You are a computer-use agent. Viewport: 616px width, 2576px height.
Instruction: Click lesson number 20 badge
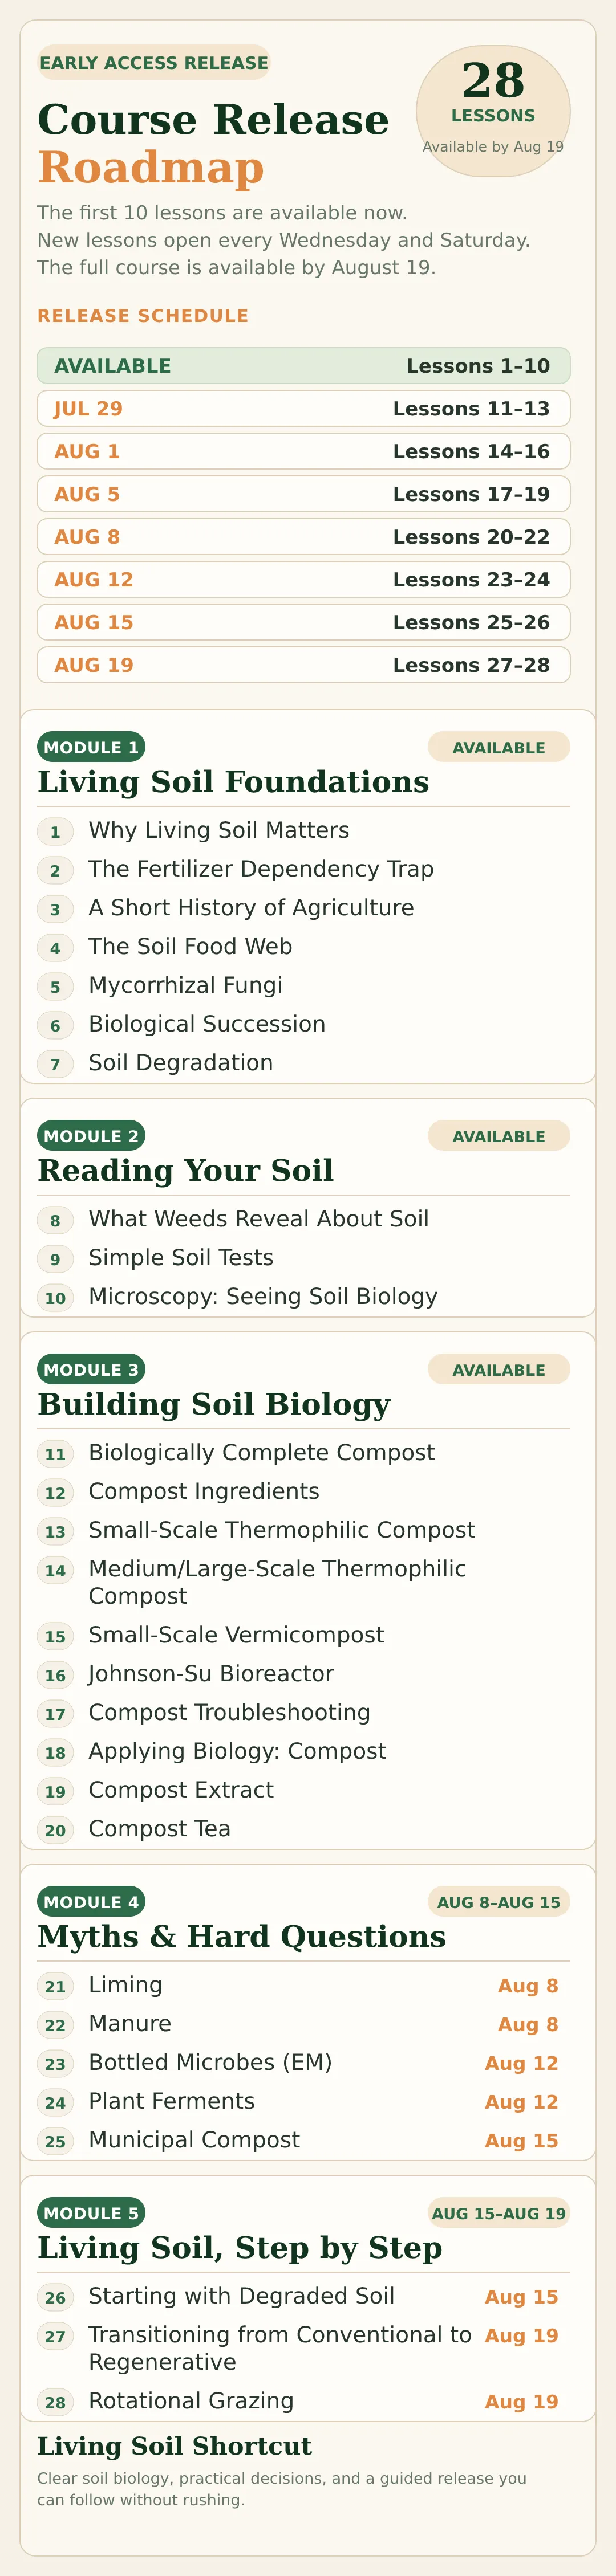(x=55, y=1830)
